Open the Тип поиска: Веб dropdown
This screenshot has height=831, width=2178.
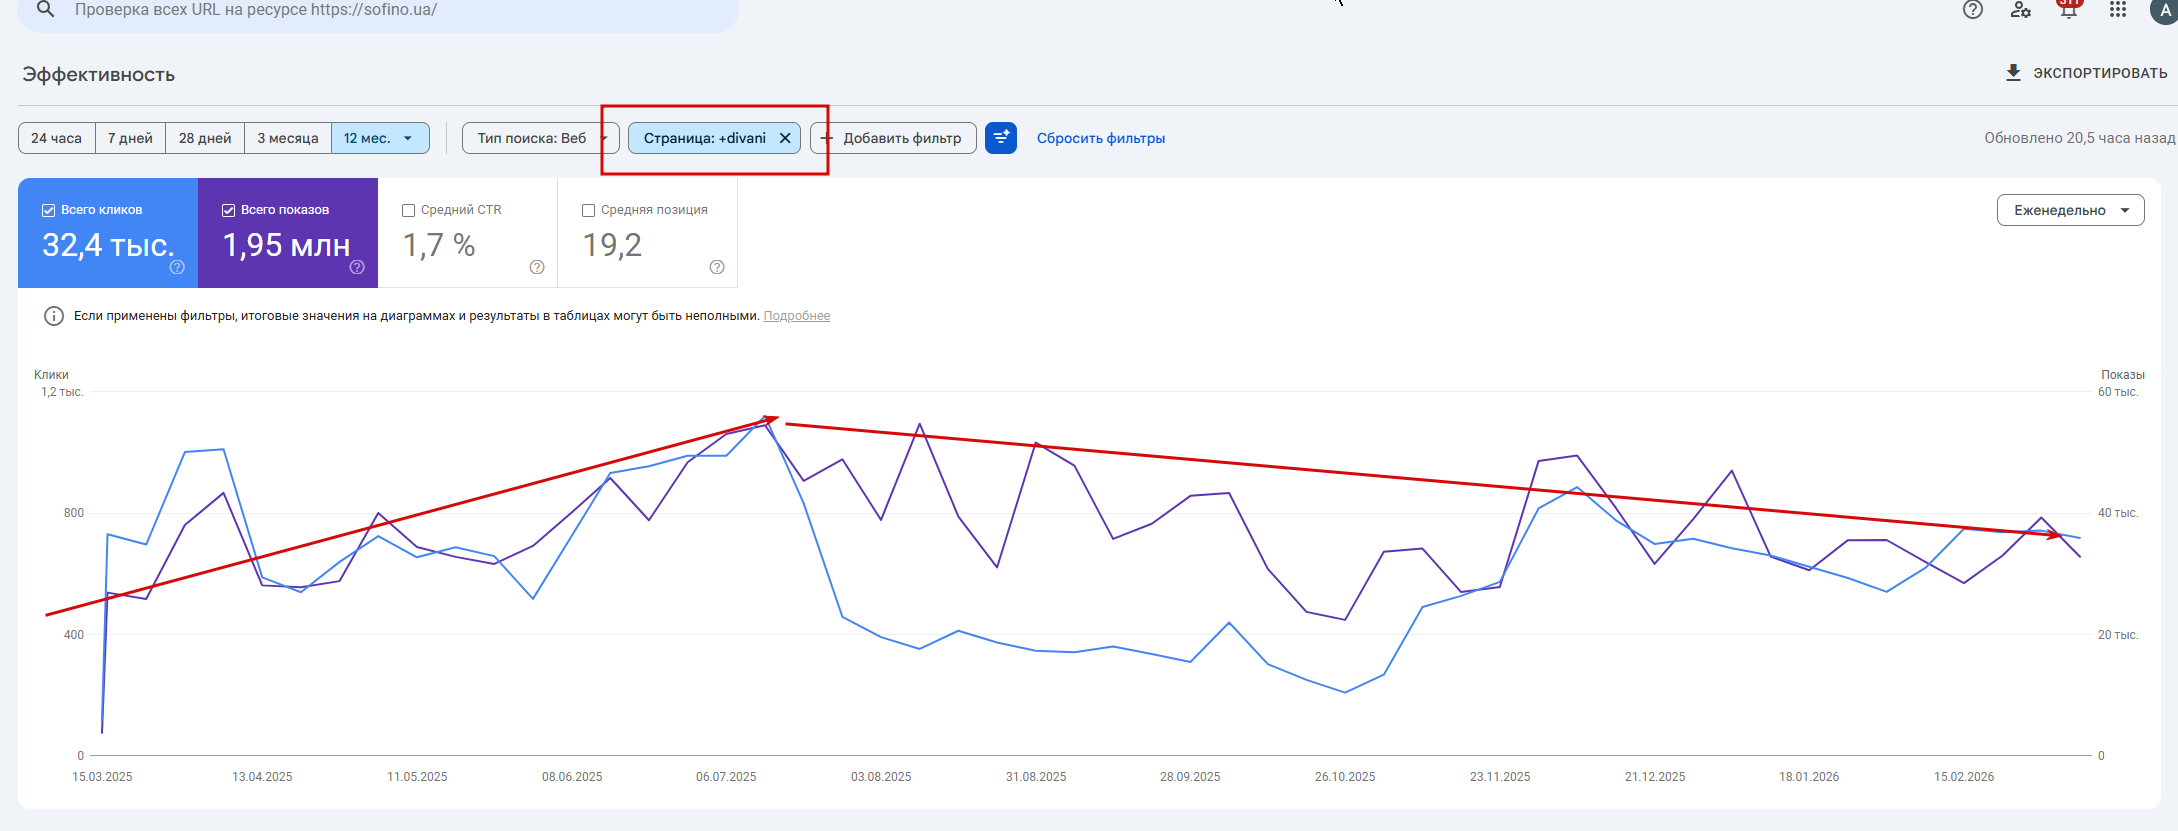540,138
